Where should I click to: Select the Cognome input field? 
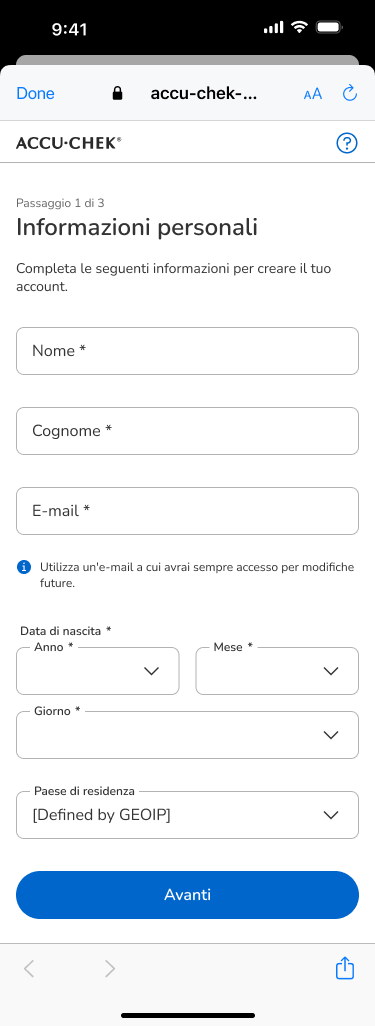coord(187,431)
